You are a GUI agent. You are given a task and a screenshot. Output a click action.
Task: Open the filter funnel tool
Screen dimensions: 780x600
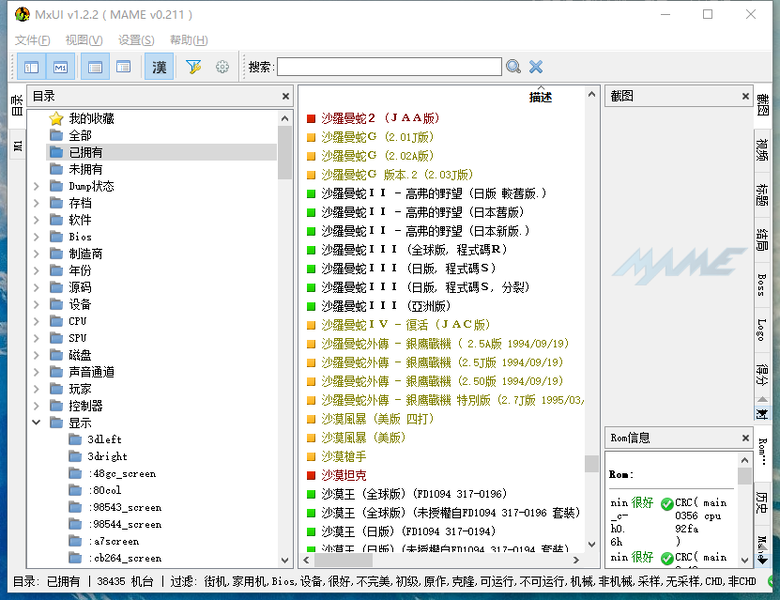[193, 67]
